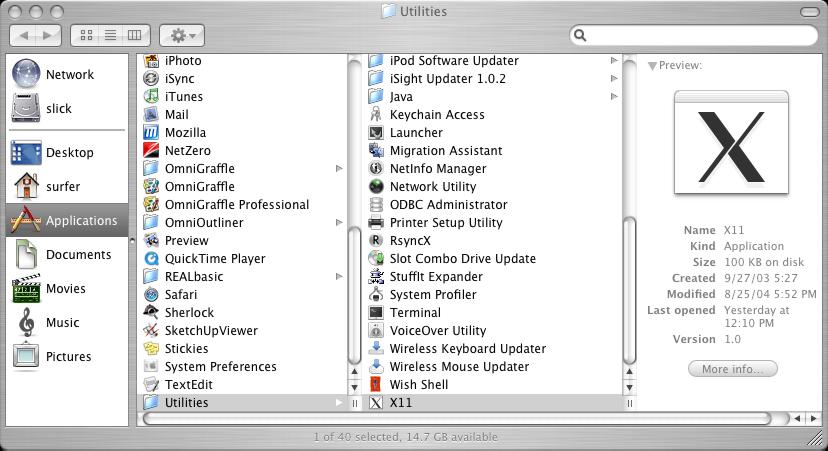Image resolution: width=828 pixels, height=451 pixels.
Task: Click the Network globe in sidebar
Action: point(26,75)
